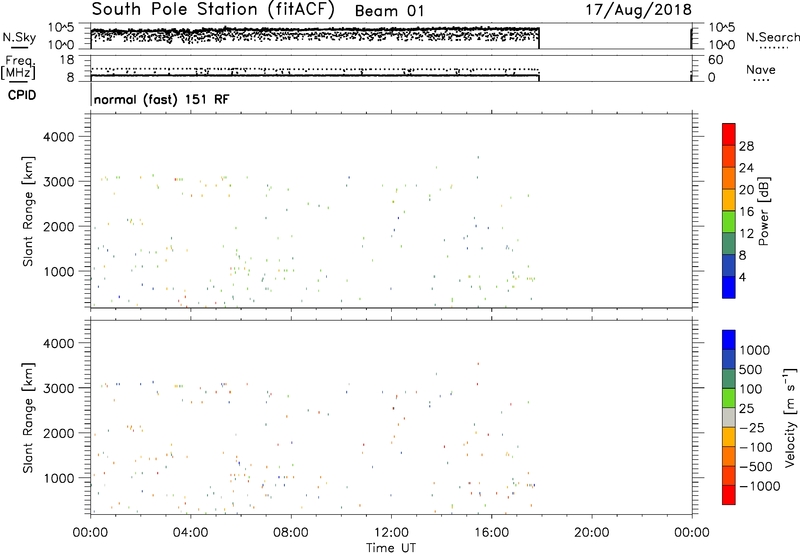The height and width of the screenshot is (554, 800).
Task: Click the title 'South Pole Station (fitACF)'
Action: coord(213,10)
